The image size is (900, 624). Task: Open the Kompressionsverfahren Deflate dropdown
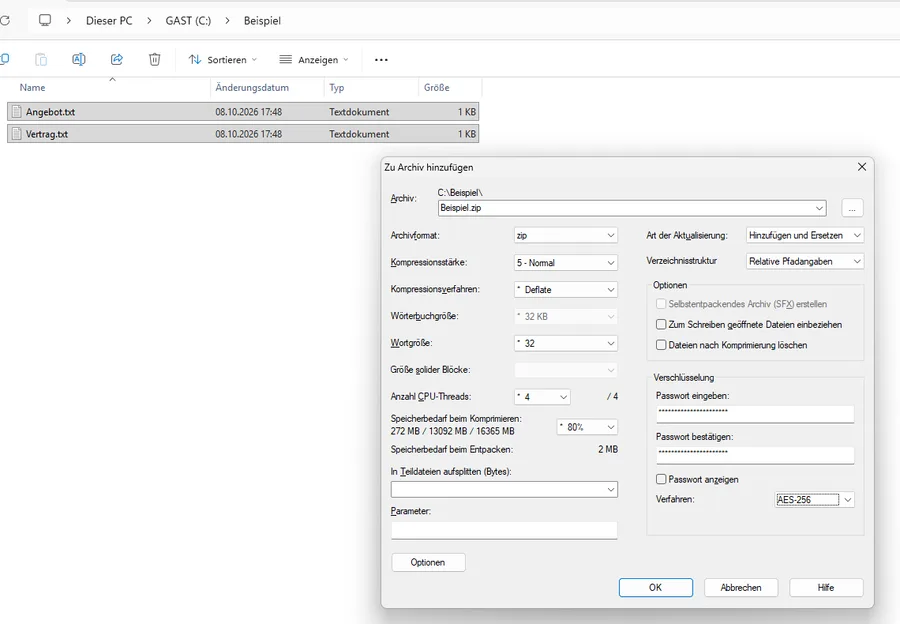[x=566, y=289]
